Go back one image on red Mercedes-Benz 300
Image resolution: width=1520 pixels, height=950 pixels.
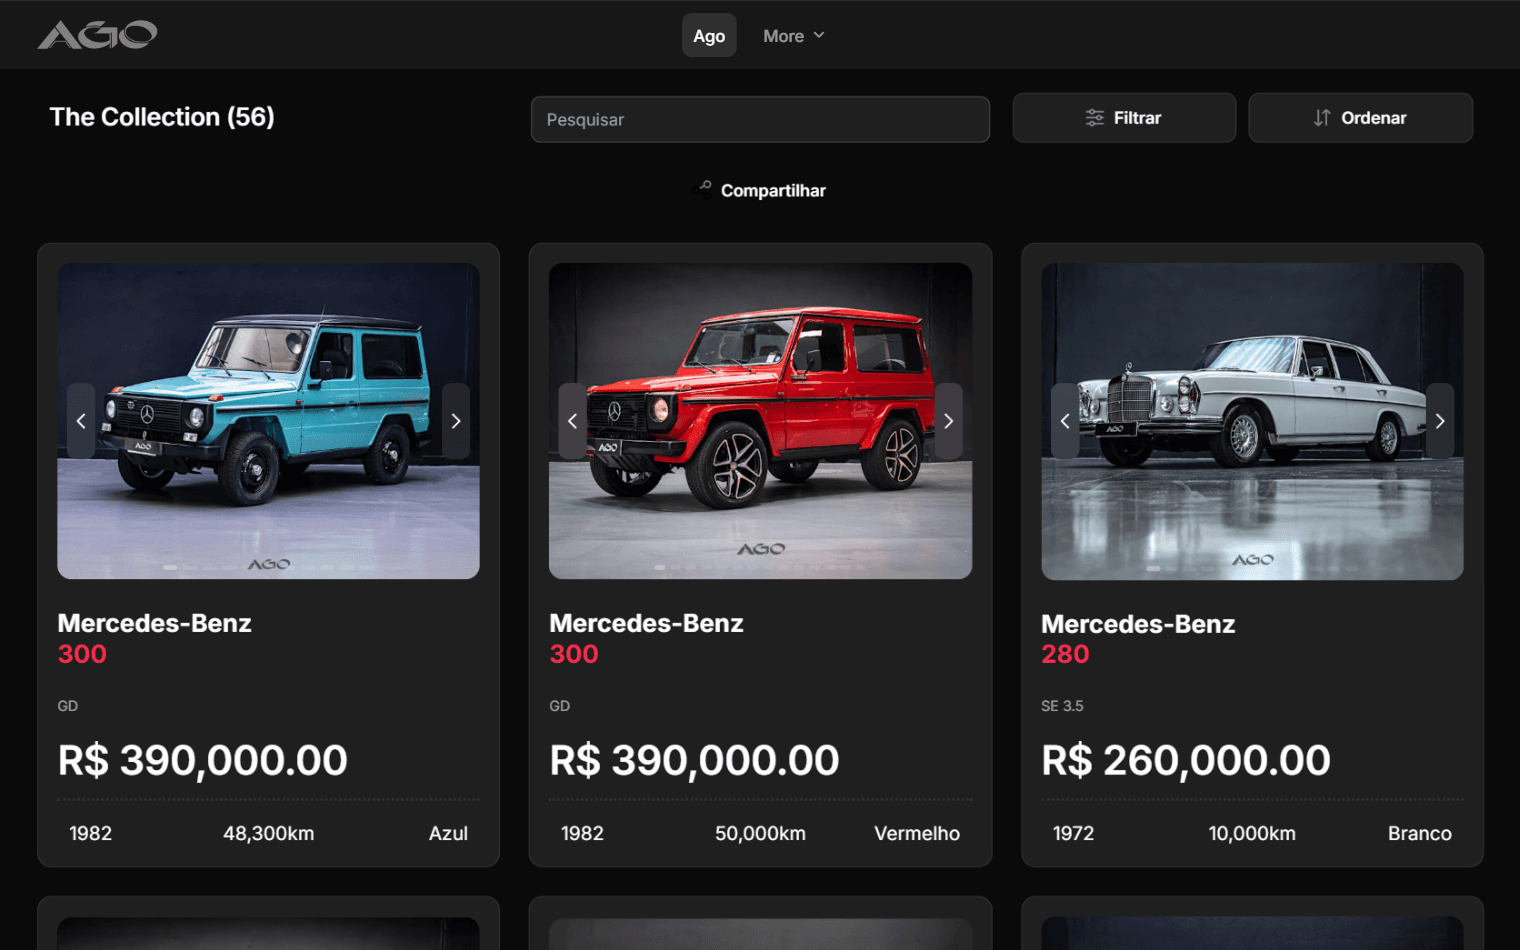(572, 421)
